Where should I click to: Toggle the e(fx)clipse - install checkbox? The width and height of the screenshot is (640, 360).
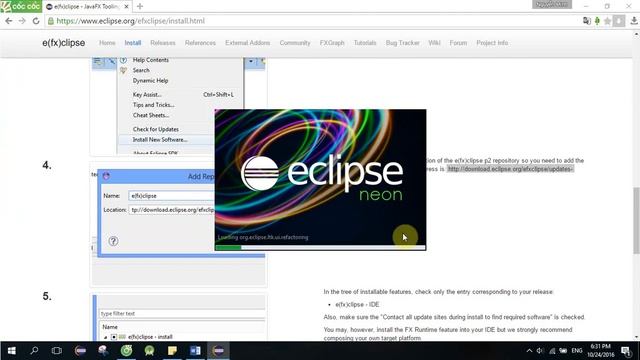[114, 337]
